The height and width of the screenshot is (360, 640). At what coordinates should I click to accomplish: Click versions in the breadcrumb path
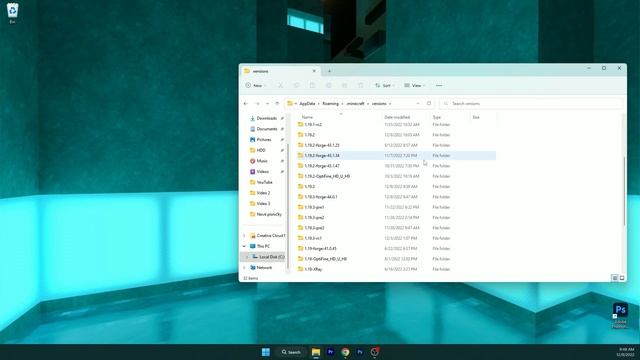point(379,104)
